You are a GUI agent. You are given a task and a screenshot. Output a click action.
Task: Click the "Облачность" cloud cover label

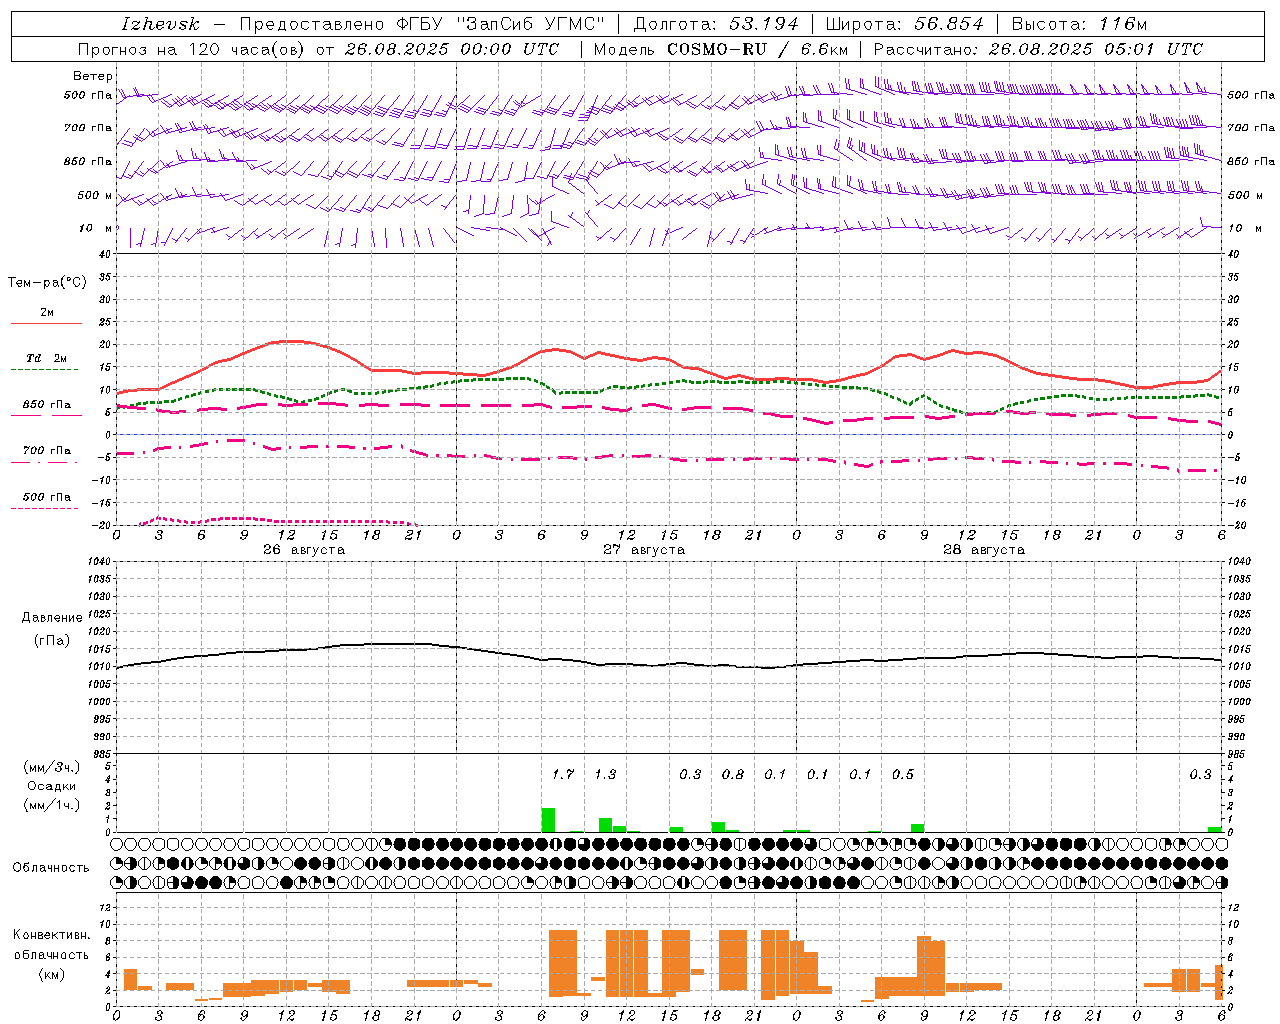point(51,867)
